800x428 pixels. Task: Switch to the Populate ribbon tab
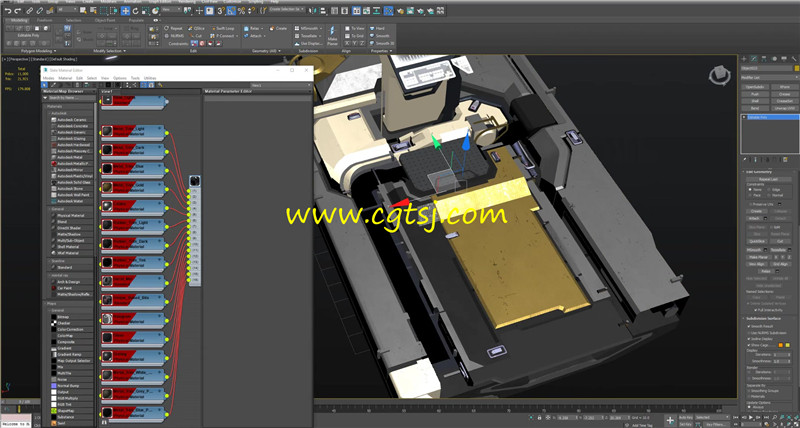click(x=136, y=20)
